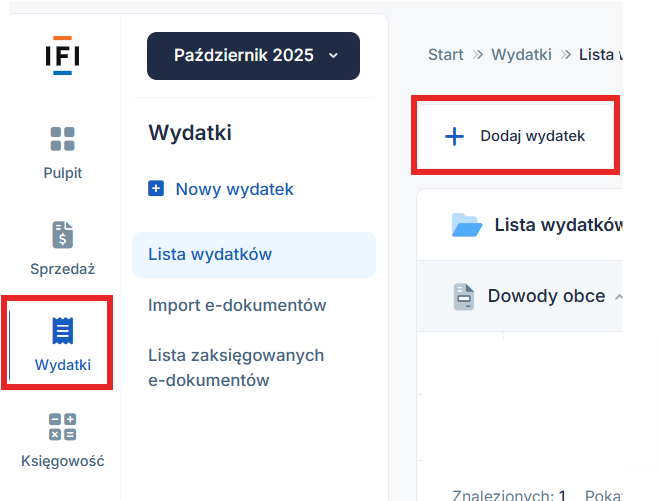
Task: Click the blue folder icon by Lista wydatków
Action: (466, 224)
